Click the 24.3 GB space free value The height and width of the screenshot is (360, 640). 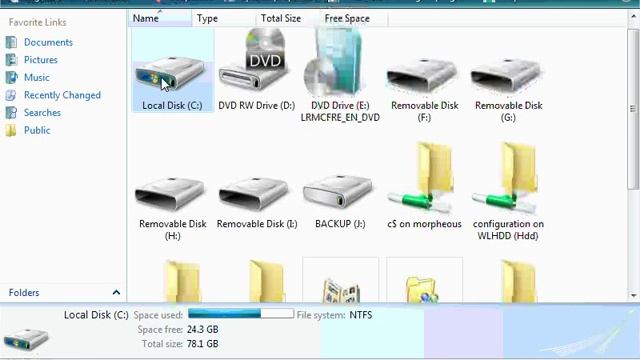click(x=202, y=329)
